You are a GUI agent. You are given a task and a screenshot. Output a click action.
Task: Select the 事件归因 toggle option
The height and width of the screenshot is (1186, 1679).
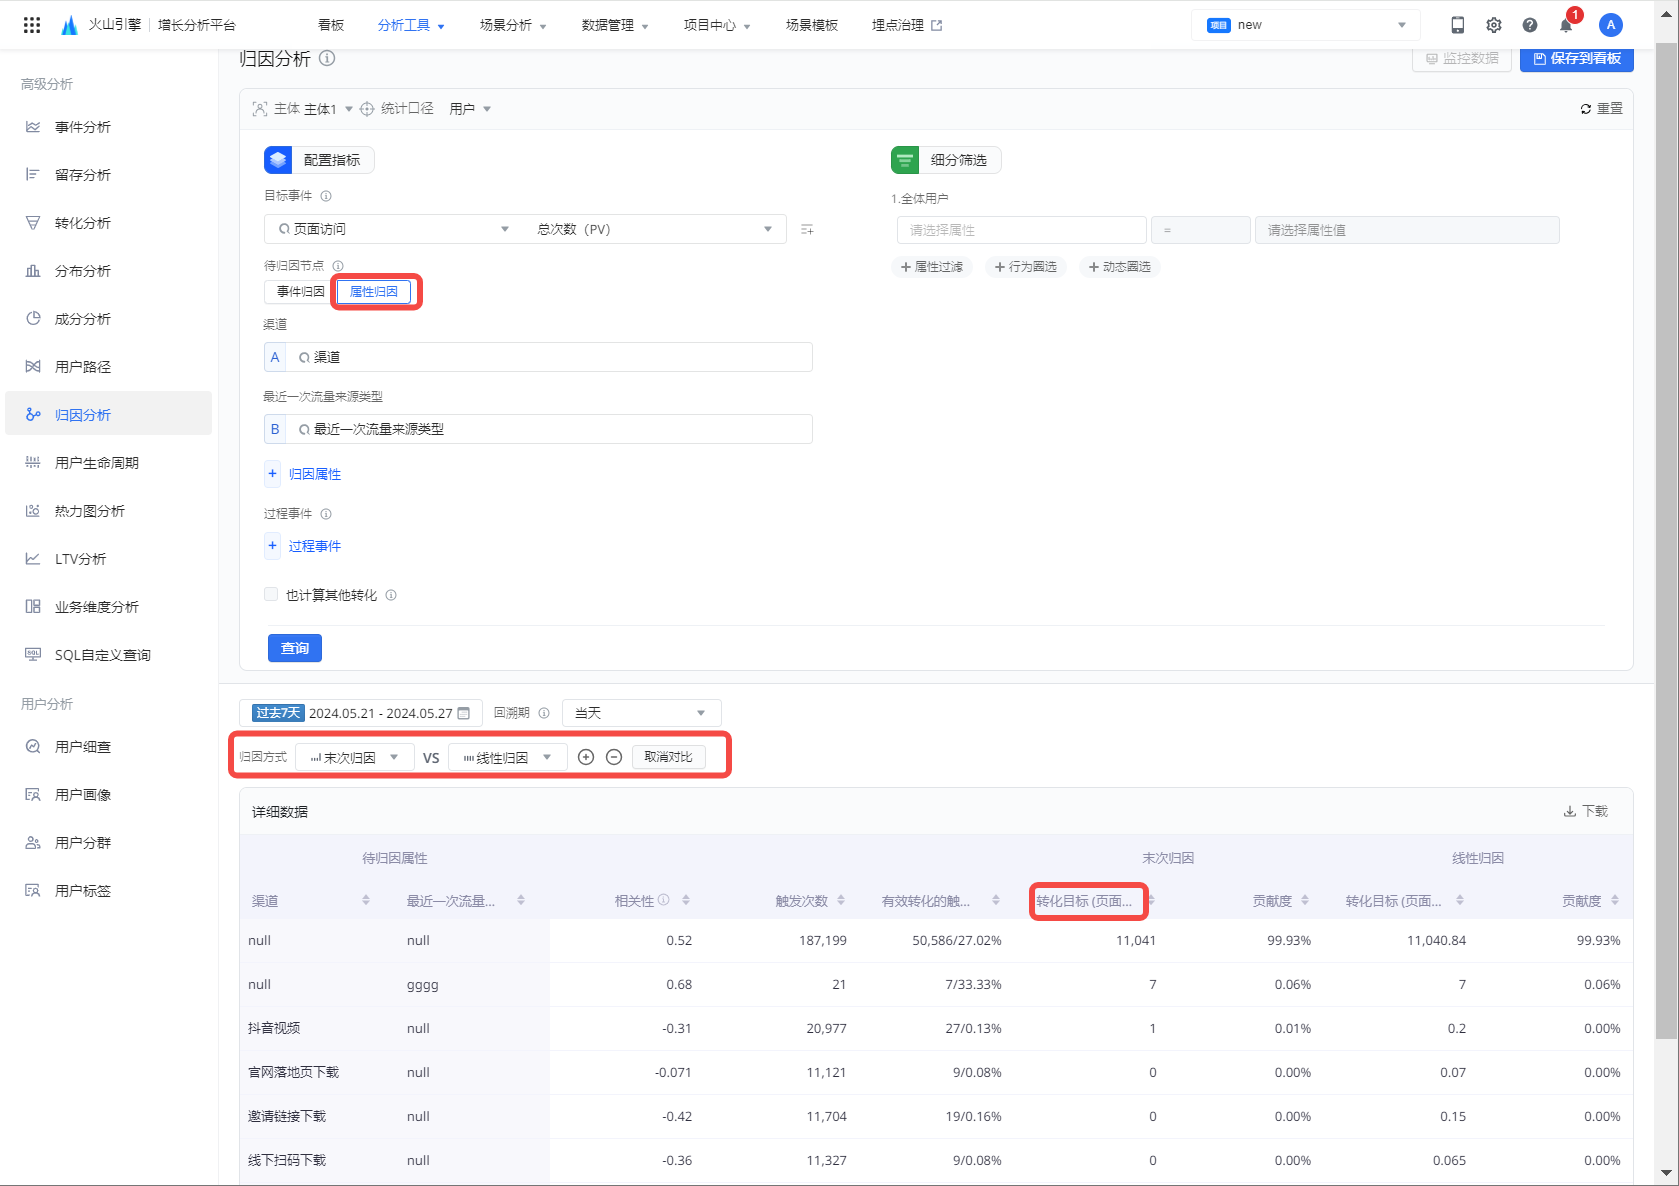pos(301,292)
